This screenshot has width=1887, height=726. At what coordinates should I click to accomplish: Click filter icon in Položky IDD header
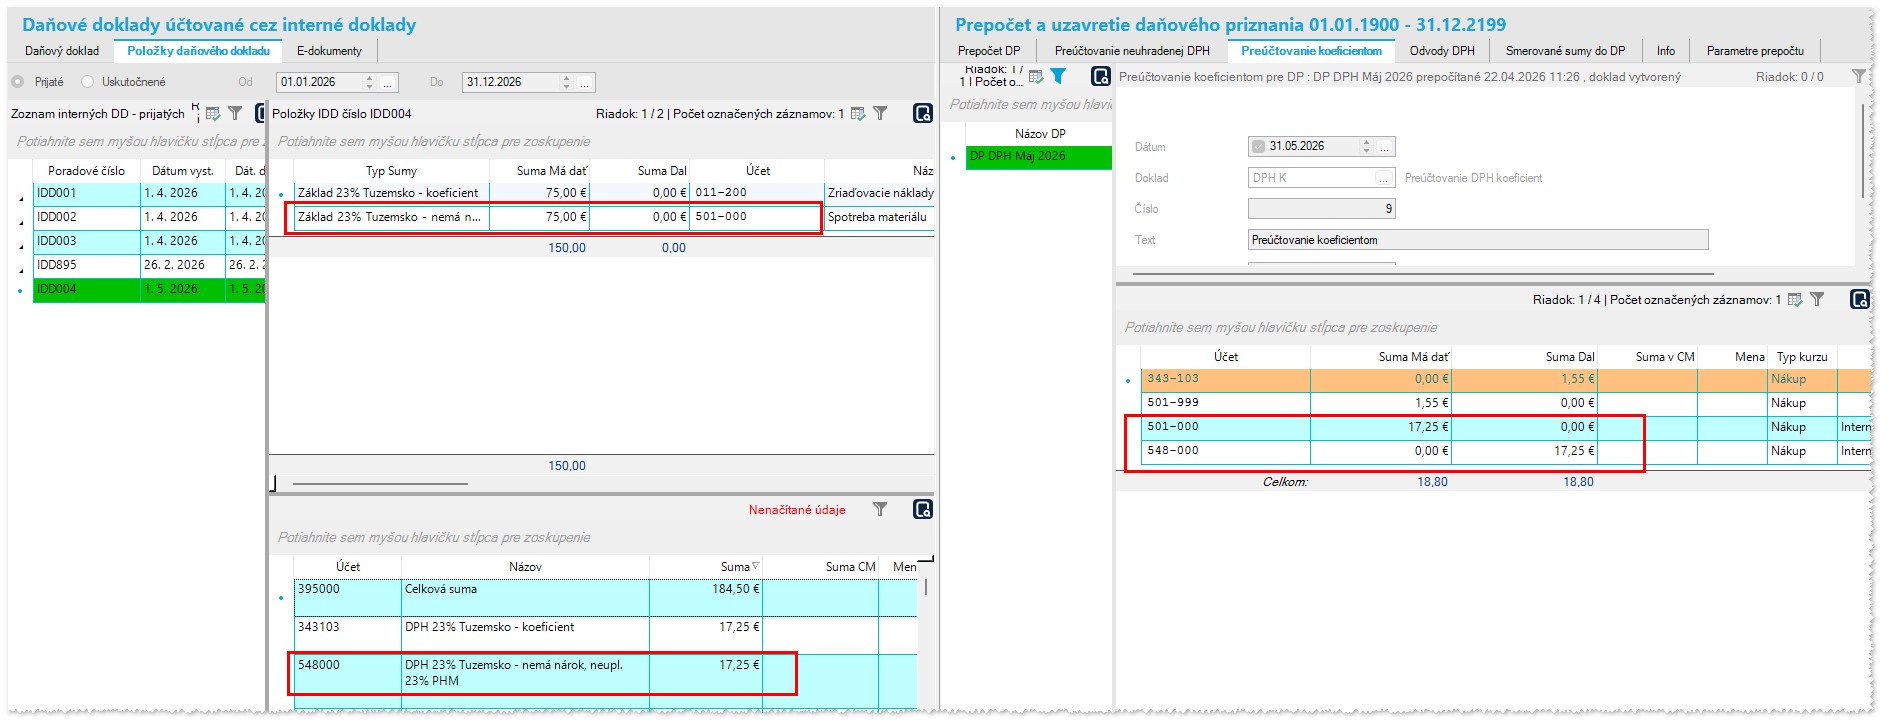pos(880,114)
